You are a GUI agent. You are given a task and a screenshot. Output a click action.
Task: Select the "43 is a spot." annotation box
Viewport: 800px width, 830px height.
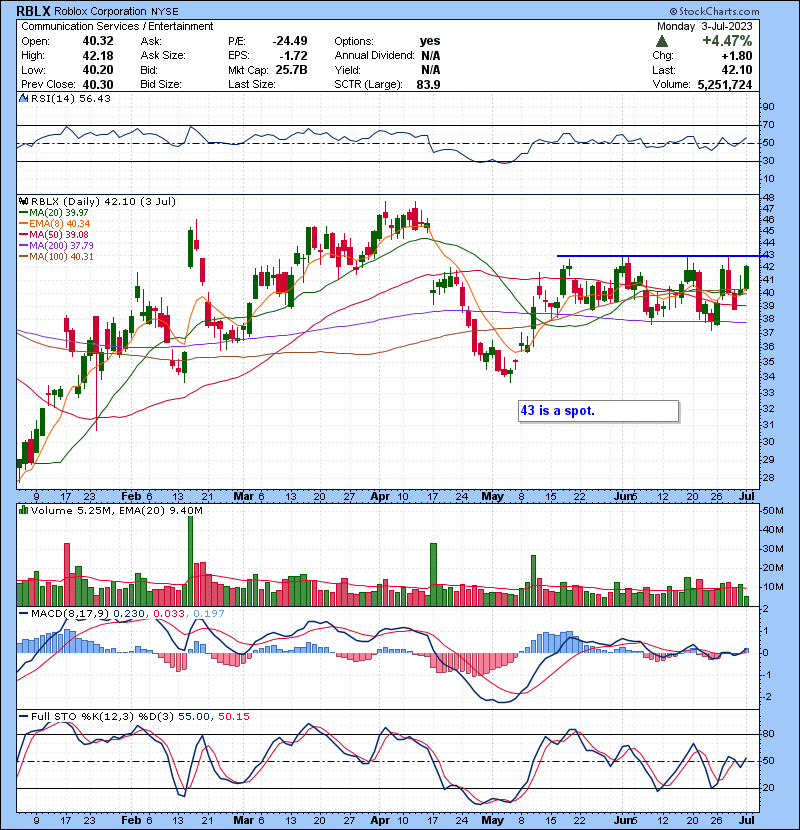click(x=598, y=410)
